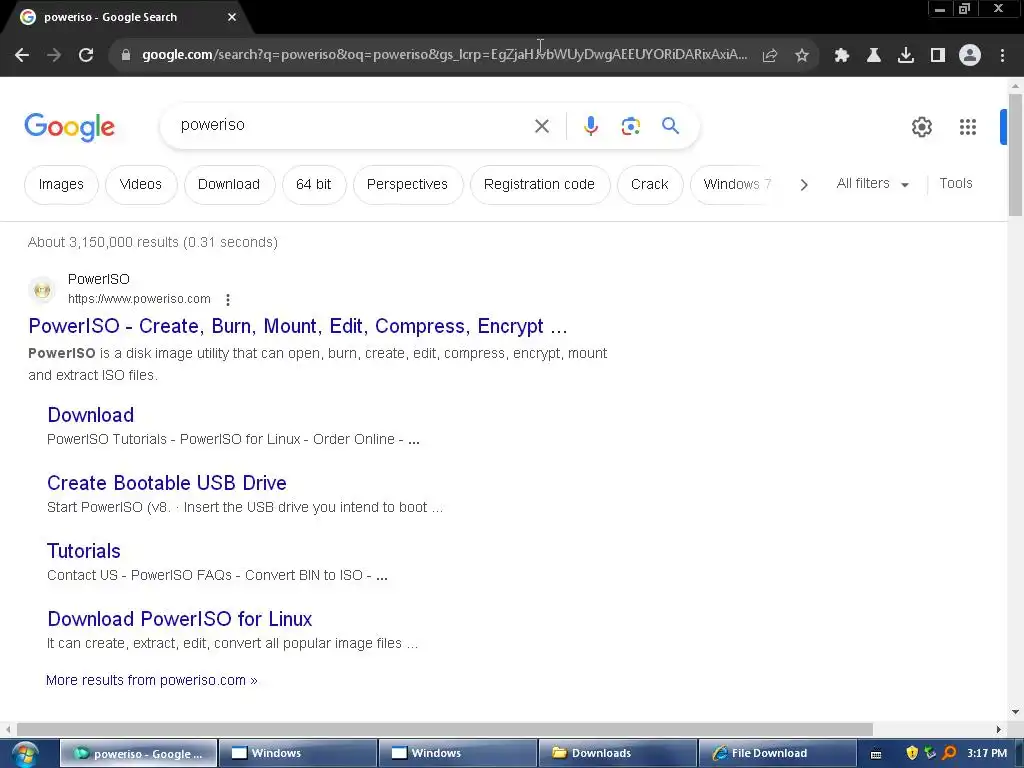Click the padlock site info icon
Screen dimensions: 1024x768
pyautogui.click(x=126, y=55)
